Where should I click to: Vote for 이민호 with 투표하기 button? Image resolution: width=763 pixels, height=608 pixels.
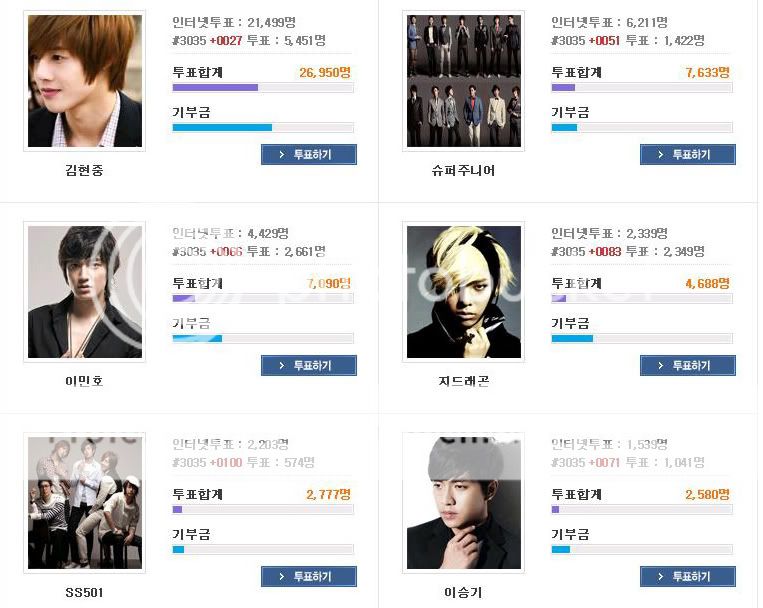click(x=309, y=365)
